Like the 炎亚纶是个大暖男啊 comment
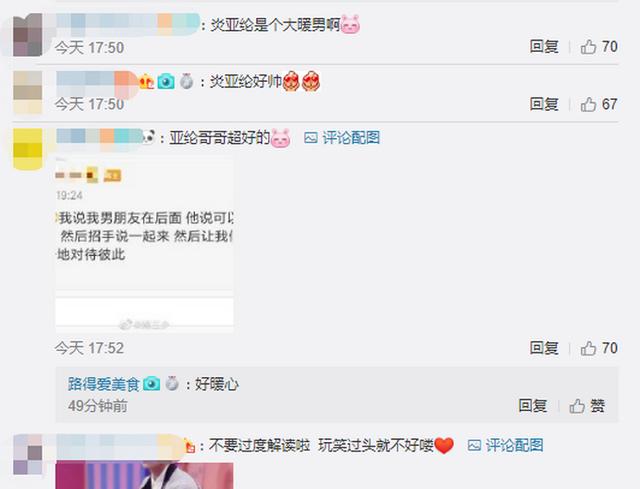This screenshot has width=640, height=489. [599, 47]
